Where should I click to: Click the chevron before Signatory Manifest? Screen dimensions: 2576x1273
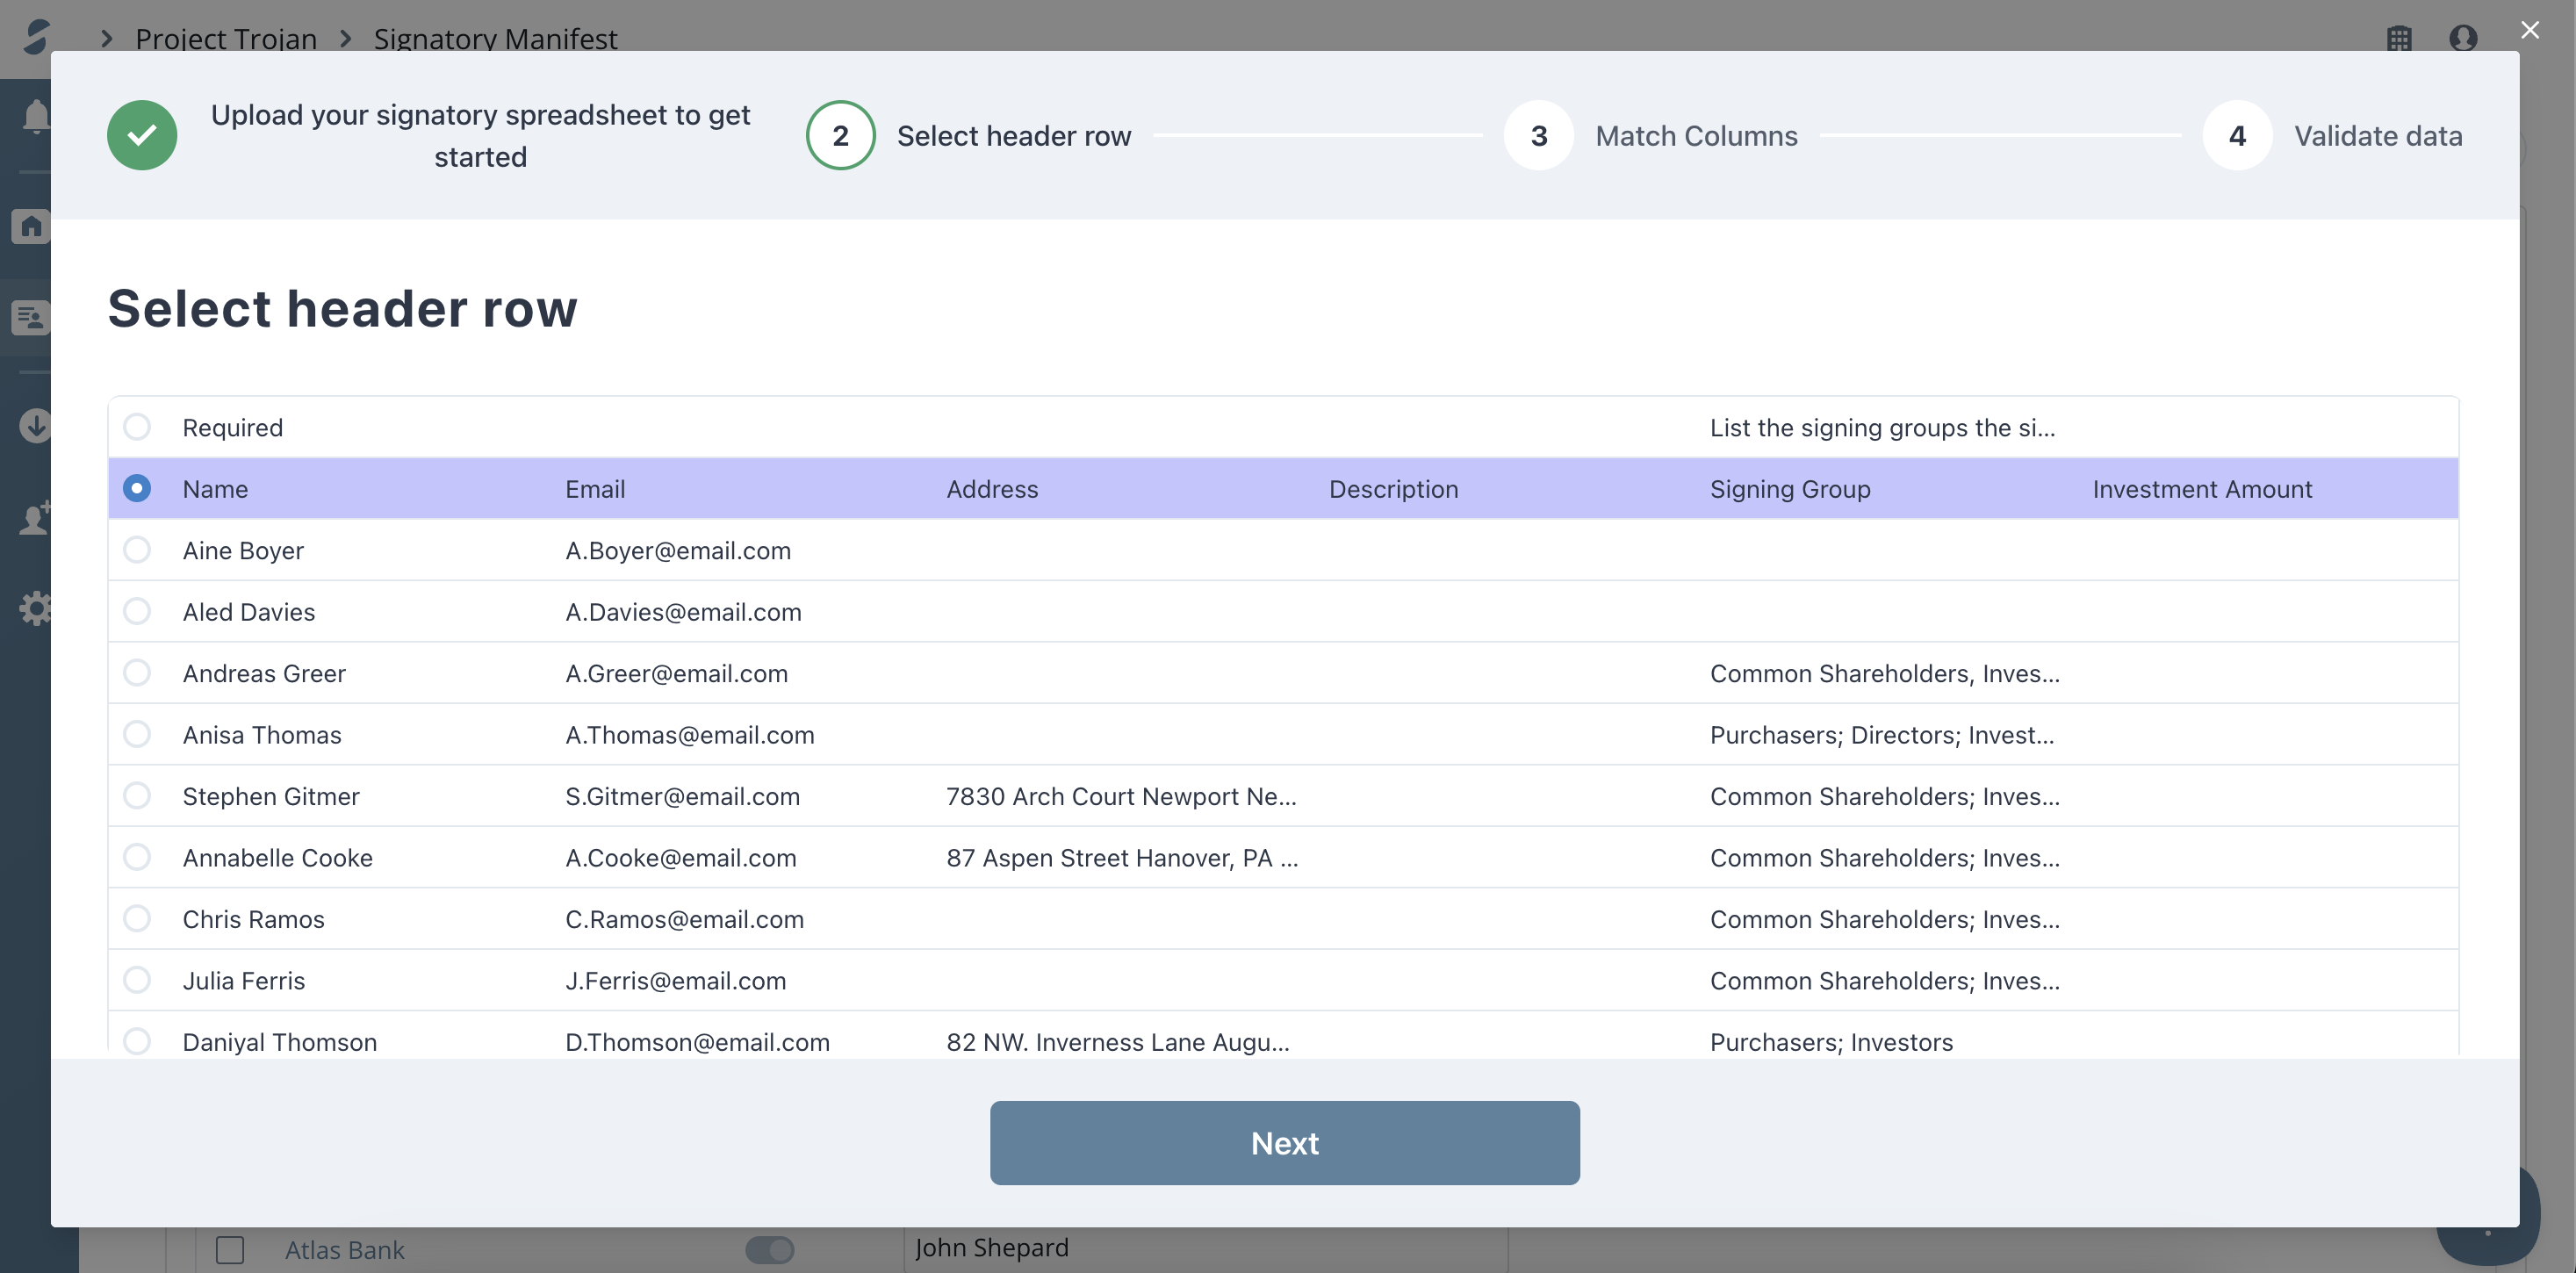[345, 38]
